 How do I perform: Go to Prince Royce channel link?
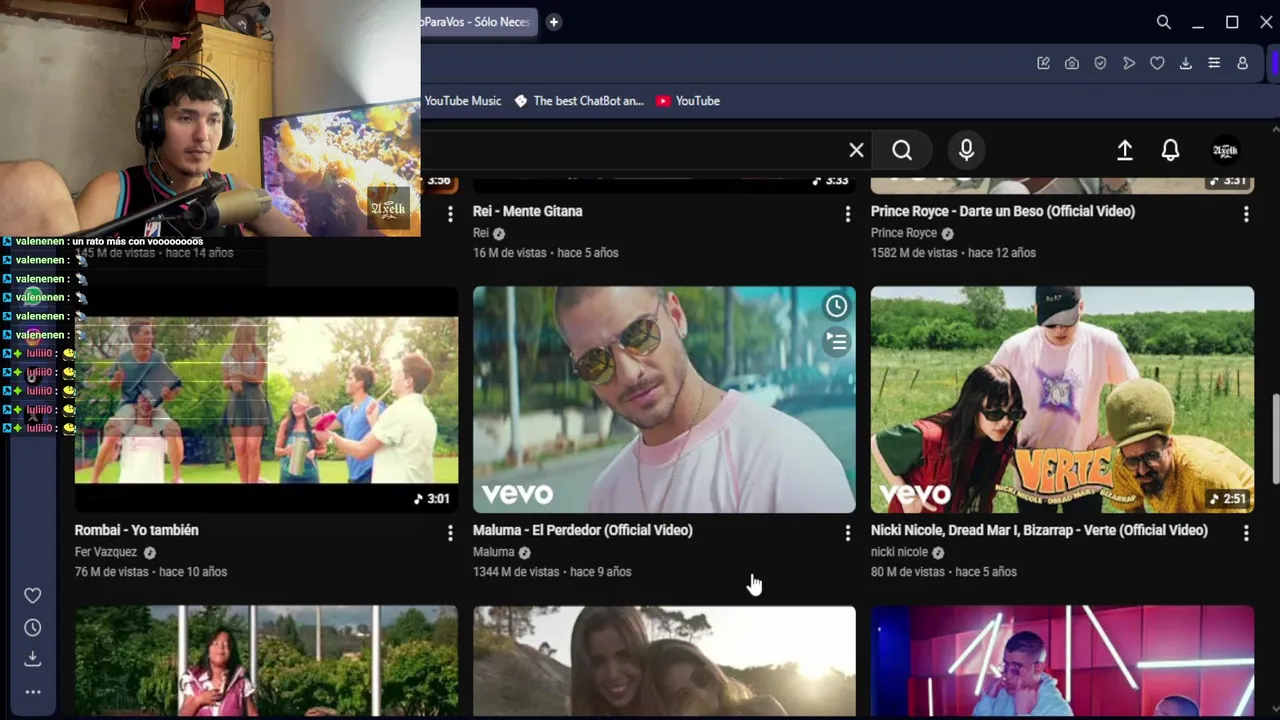point(904,233)
